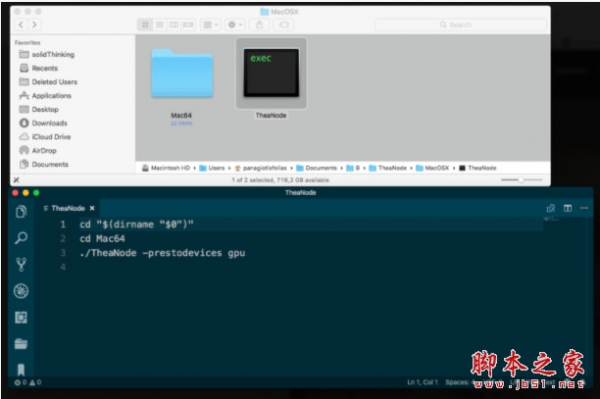Select solidThinking in Finder sidebar

point(53,54)
